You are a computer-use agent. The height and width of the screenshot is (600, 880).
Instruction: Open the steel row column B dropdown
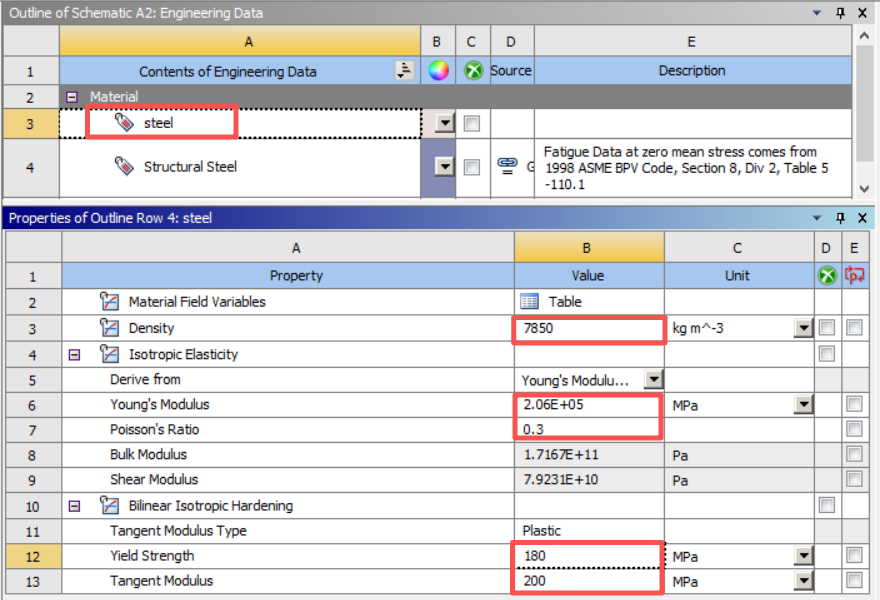pos(444,123)
